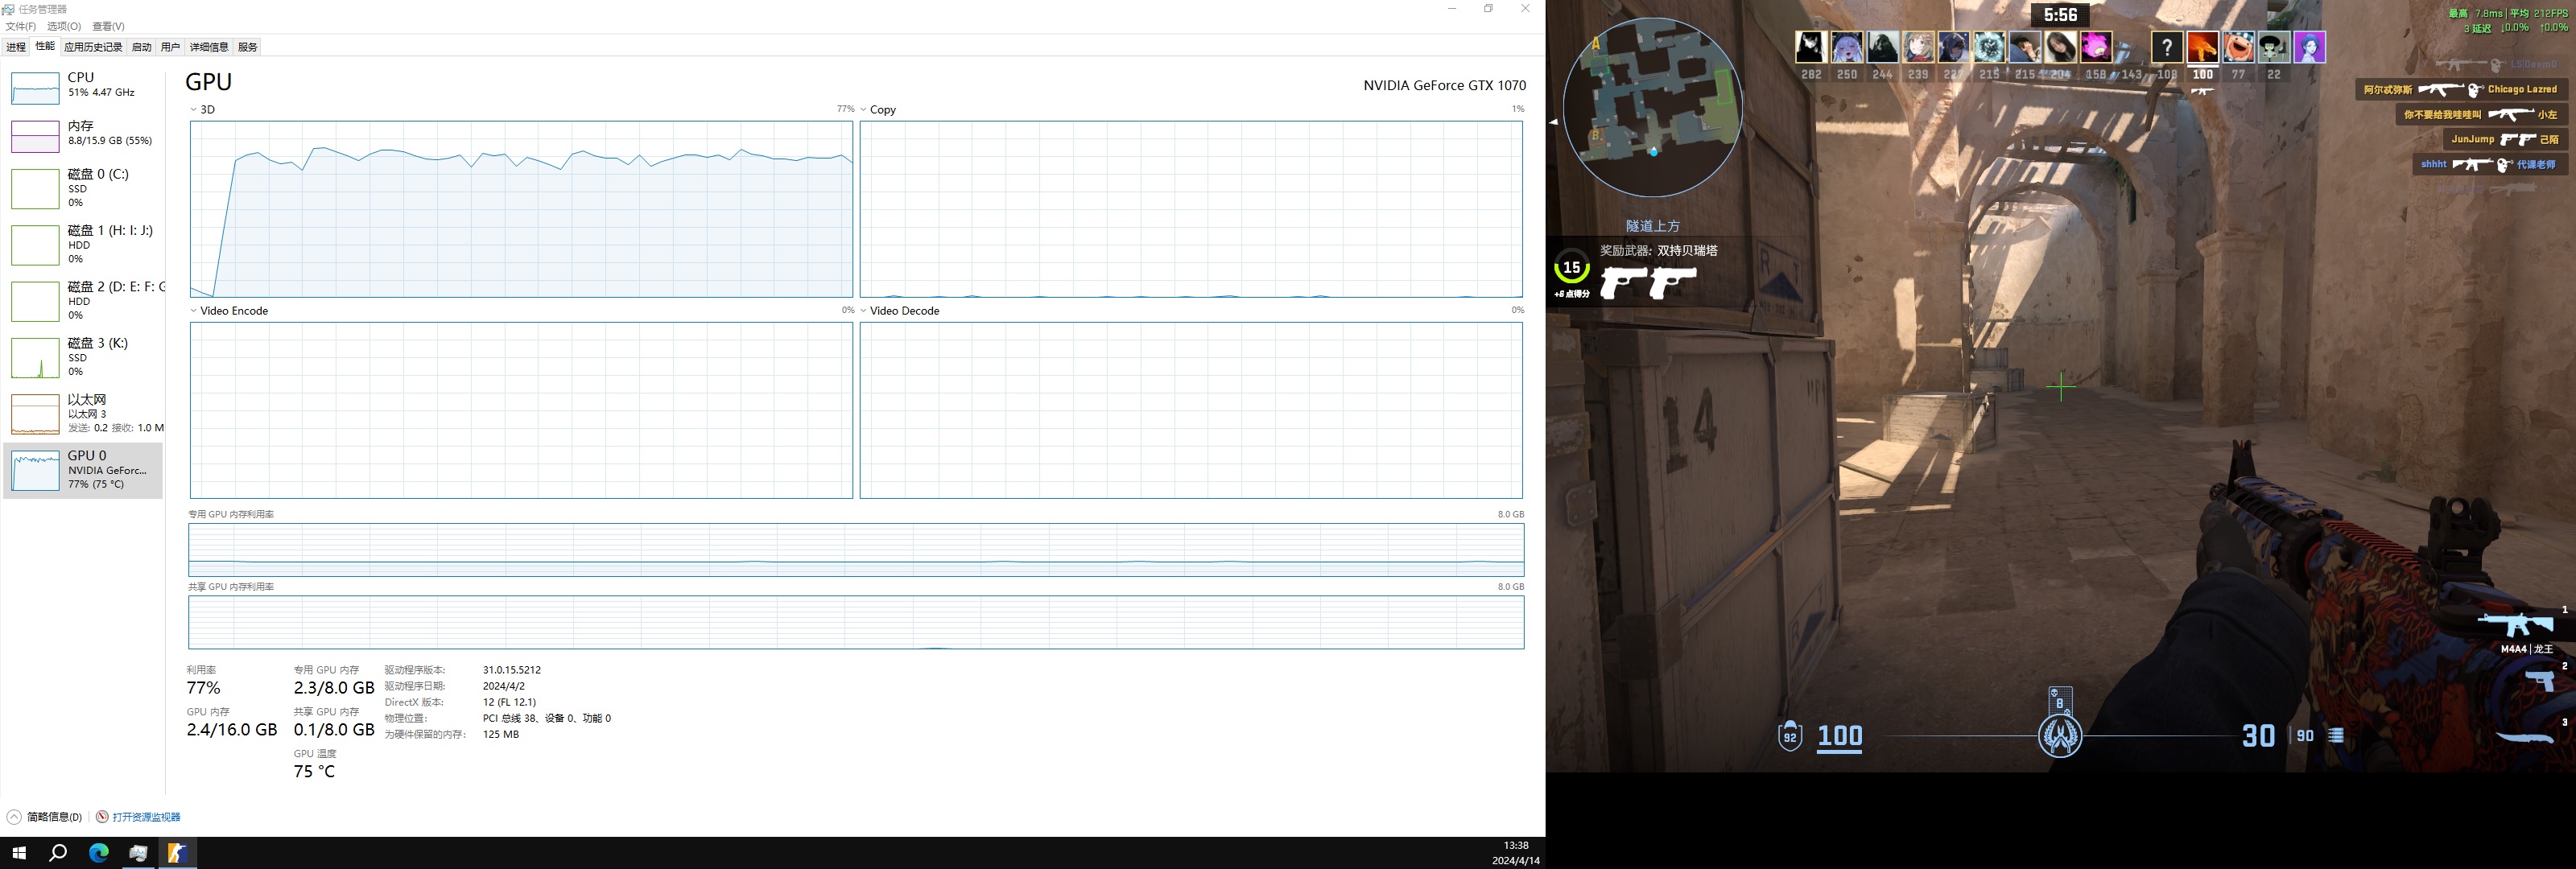Switch to the 用户 tab
The height and width of the screenshot is (869, 2576).
pyautogui.click(x=171, y=47)
